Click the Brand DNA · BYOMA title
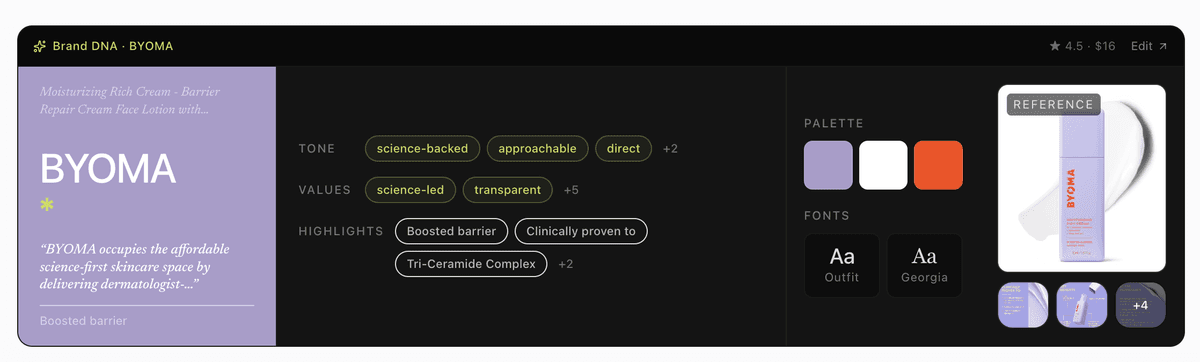The image size is (1200, 362). (113, 46)
